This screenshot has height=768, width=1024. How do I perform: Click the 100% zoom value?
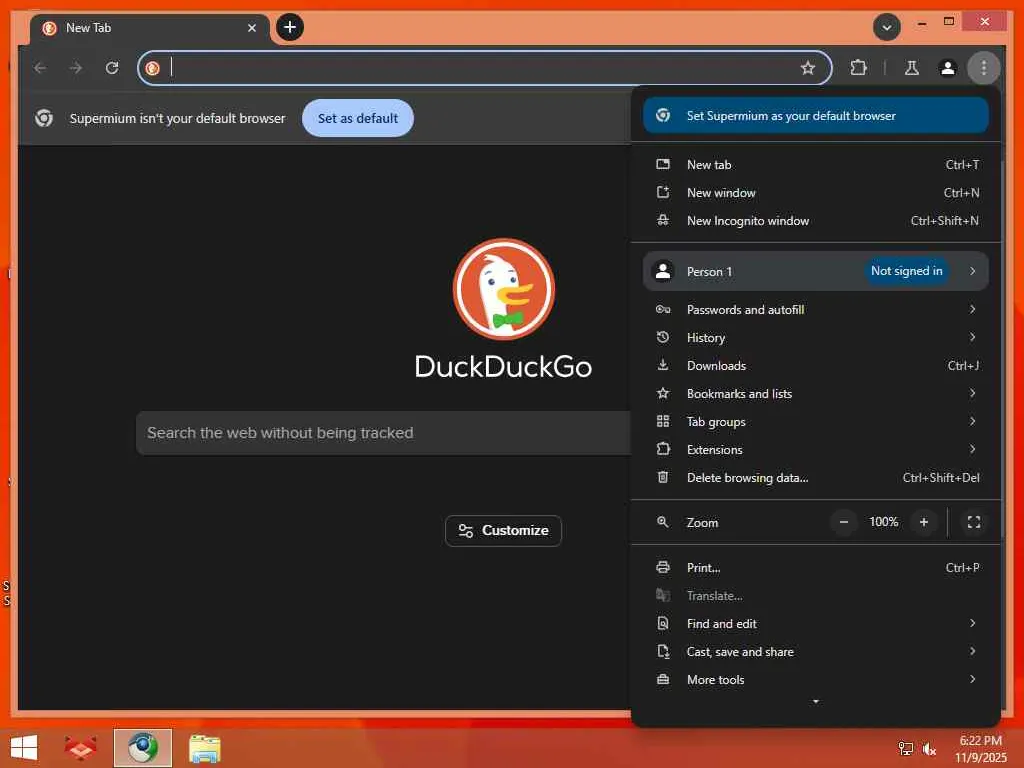[x=884, y=522]
